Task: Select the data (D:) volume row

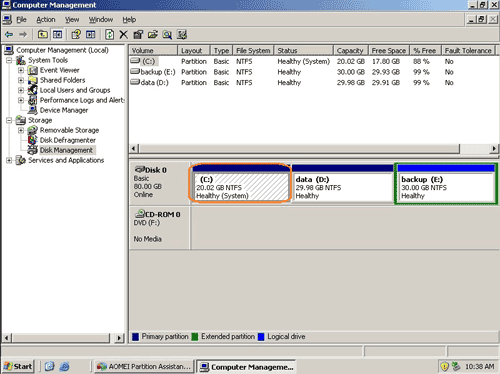Action: tap(313, 83)
